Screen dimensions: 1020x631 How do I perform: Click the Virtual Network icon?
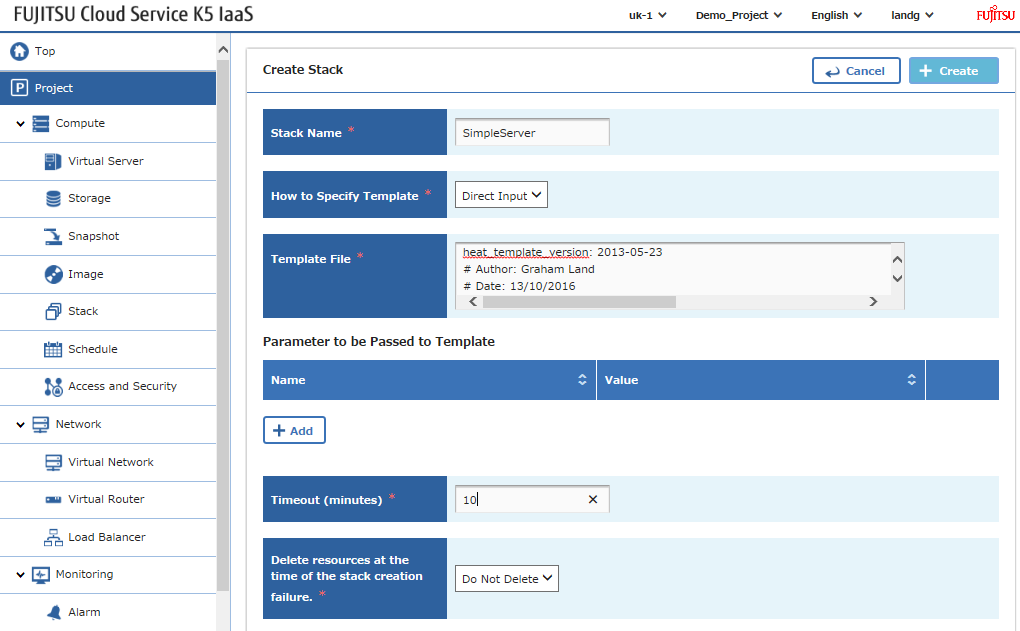53,463
